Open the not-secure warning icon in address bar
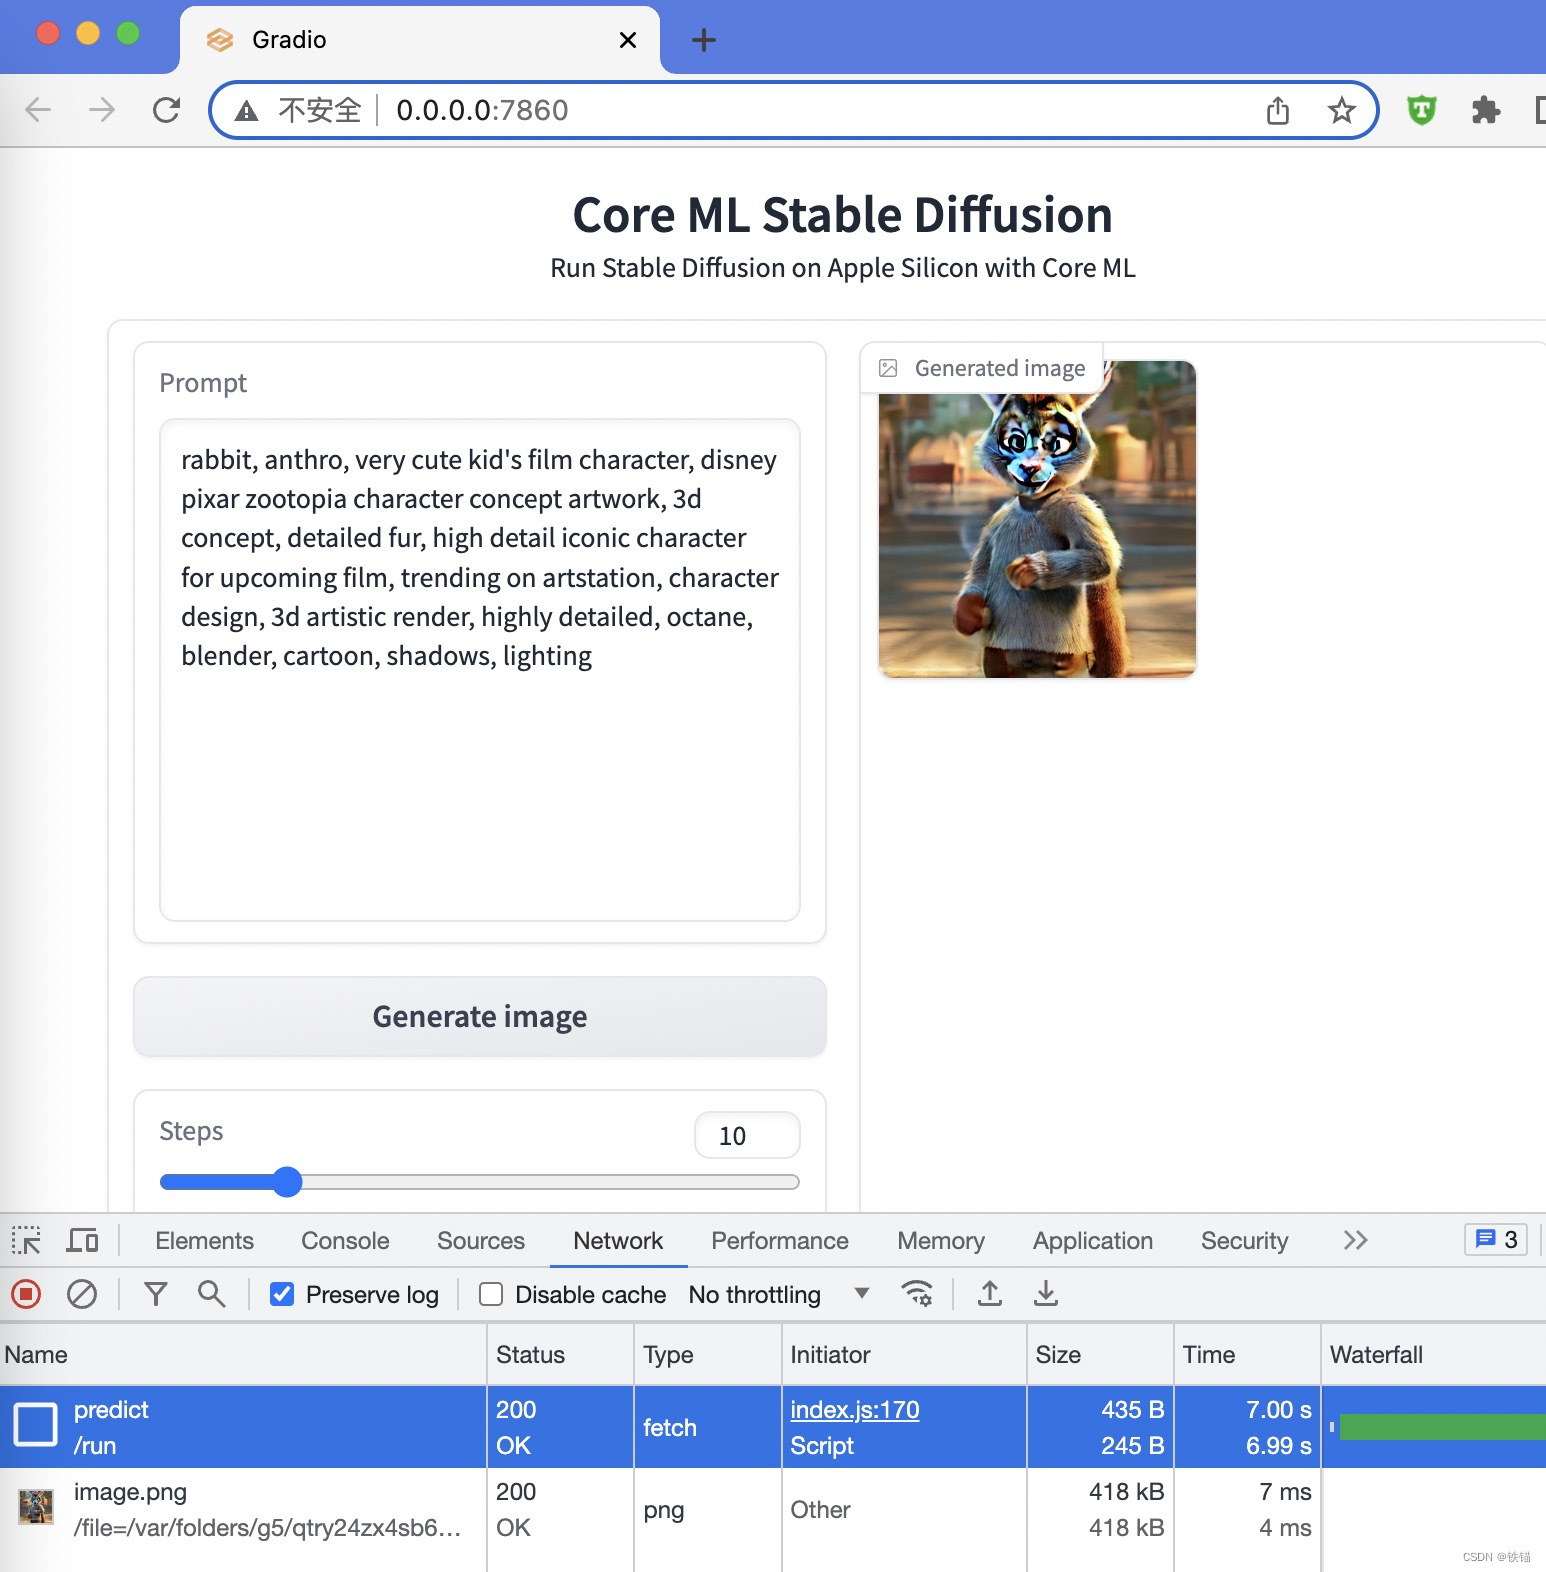This screenshot has height=1572, width=1546. coord(246,110)
